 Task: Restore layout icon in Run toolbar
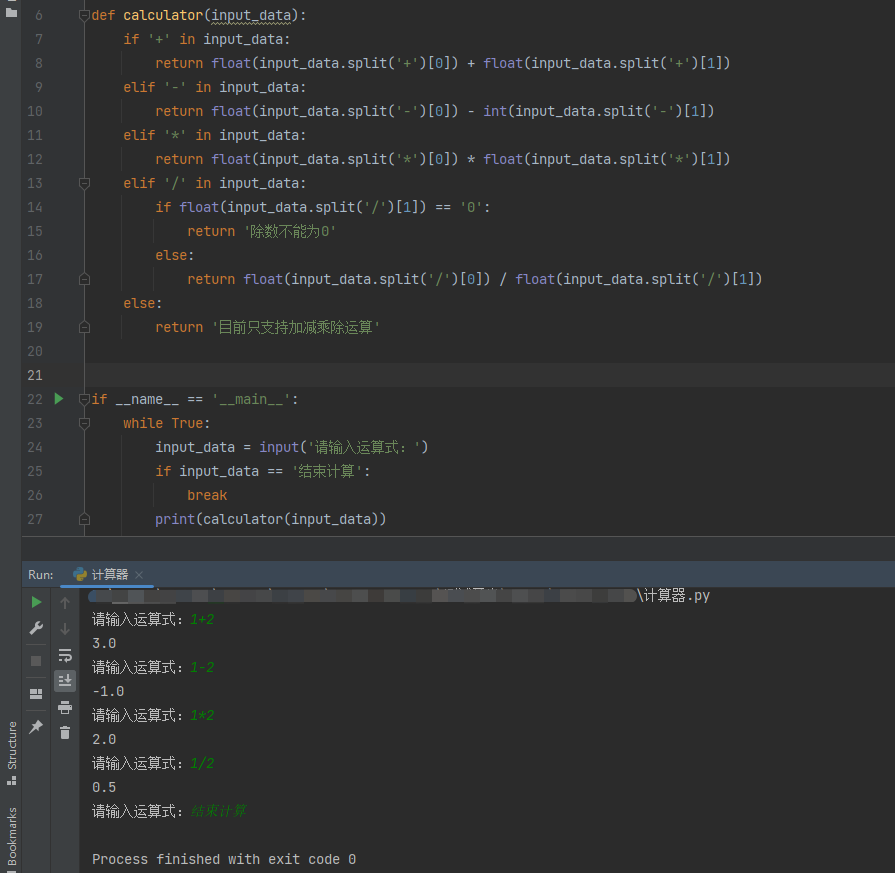pos(36,694)
